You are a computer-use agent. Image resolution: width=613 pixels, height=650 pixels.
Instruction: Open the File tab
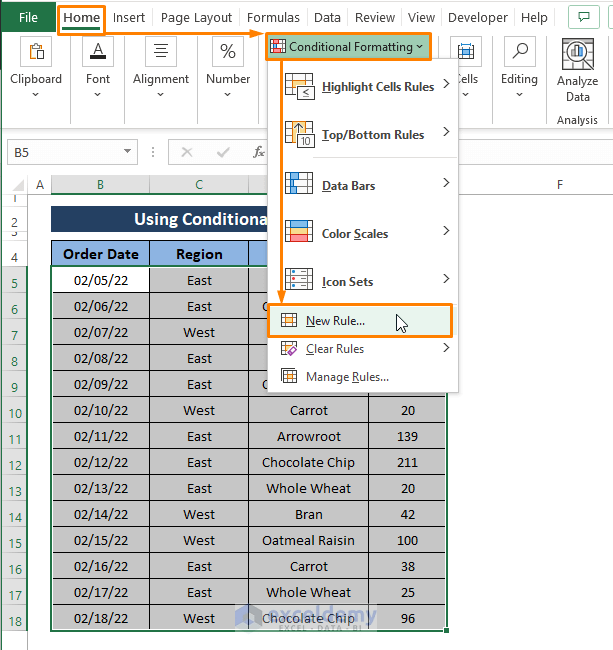pyautogui.click(x=28, y=17)
